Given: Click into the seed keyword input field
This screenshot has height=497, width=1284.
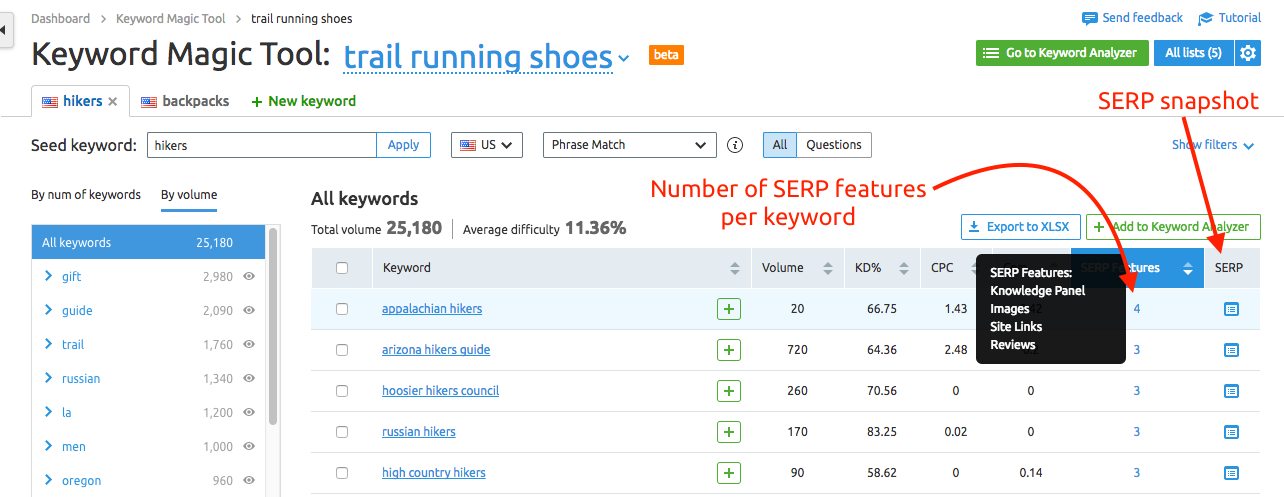Looking at the screenshot, I should click(x=262, y=145).
